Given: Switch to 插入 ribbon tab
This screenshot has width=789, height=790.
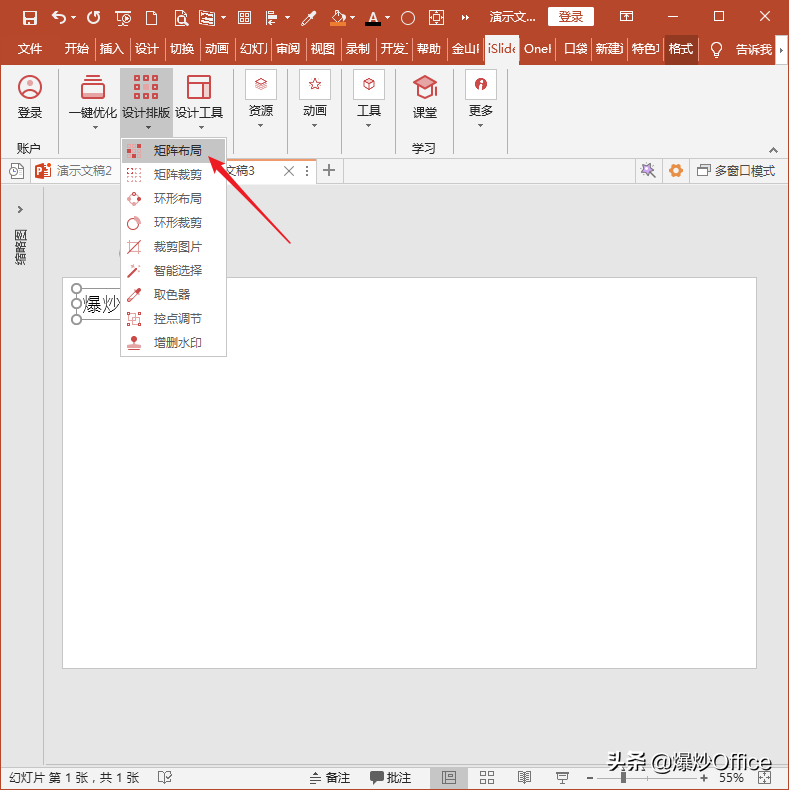Looking at the screenshot, I should tap(111, 49).
